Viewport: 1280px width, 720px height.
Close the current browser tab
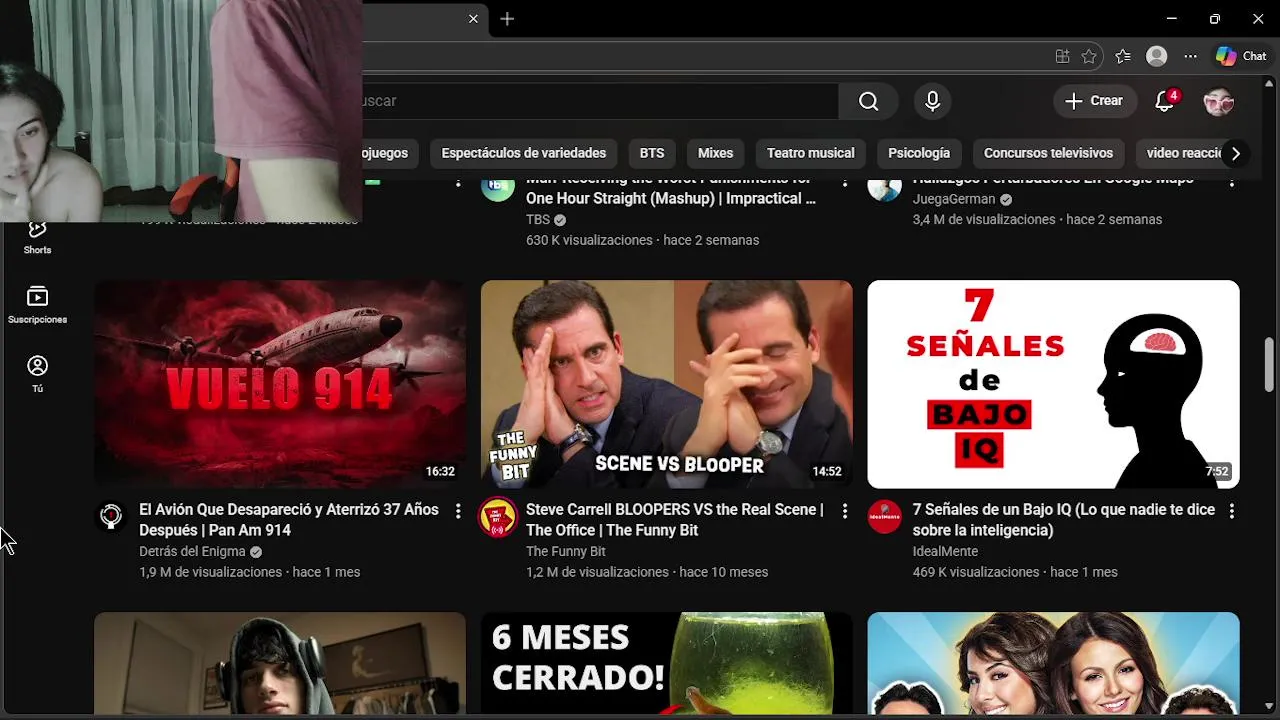[473, 19]
